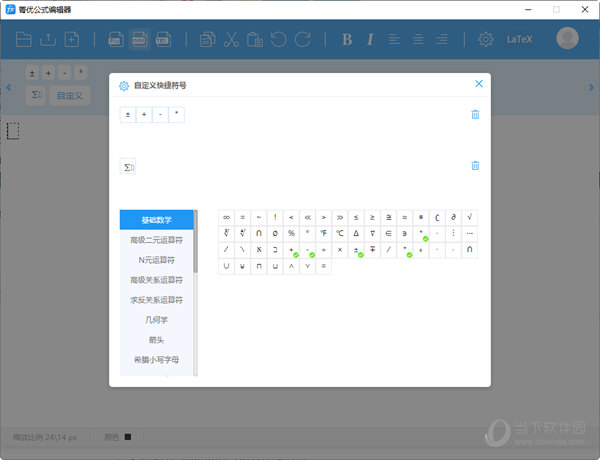Add the tilde ~ symbol
This screenshot has height=460, width=600.
[x=259, y=217]
